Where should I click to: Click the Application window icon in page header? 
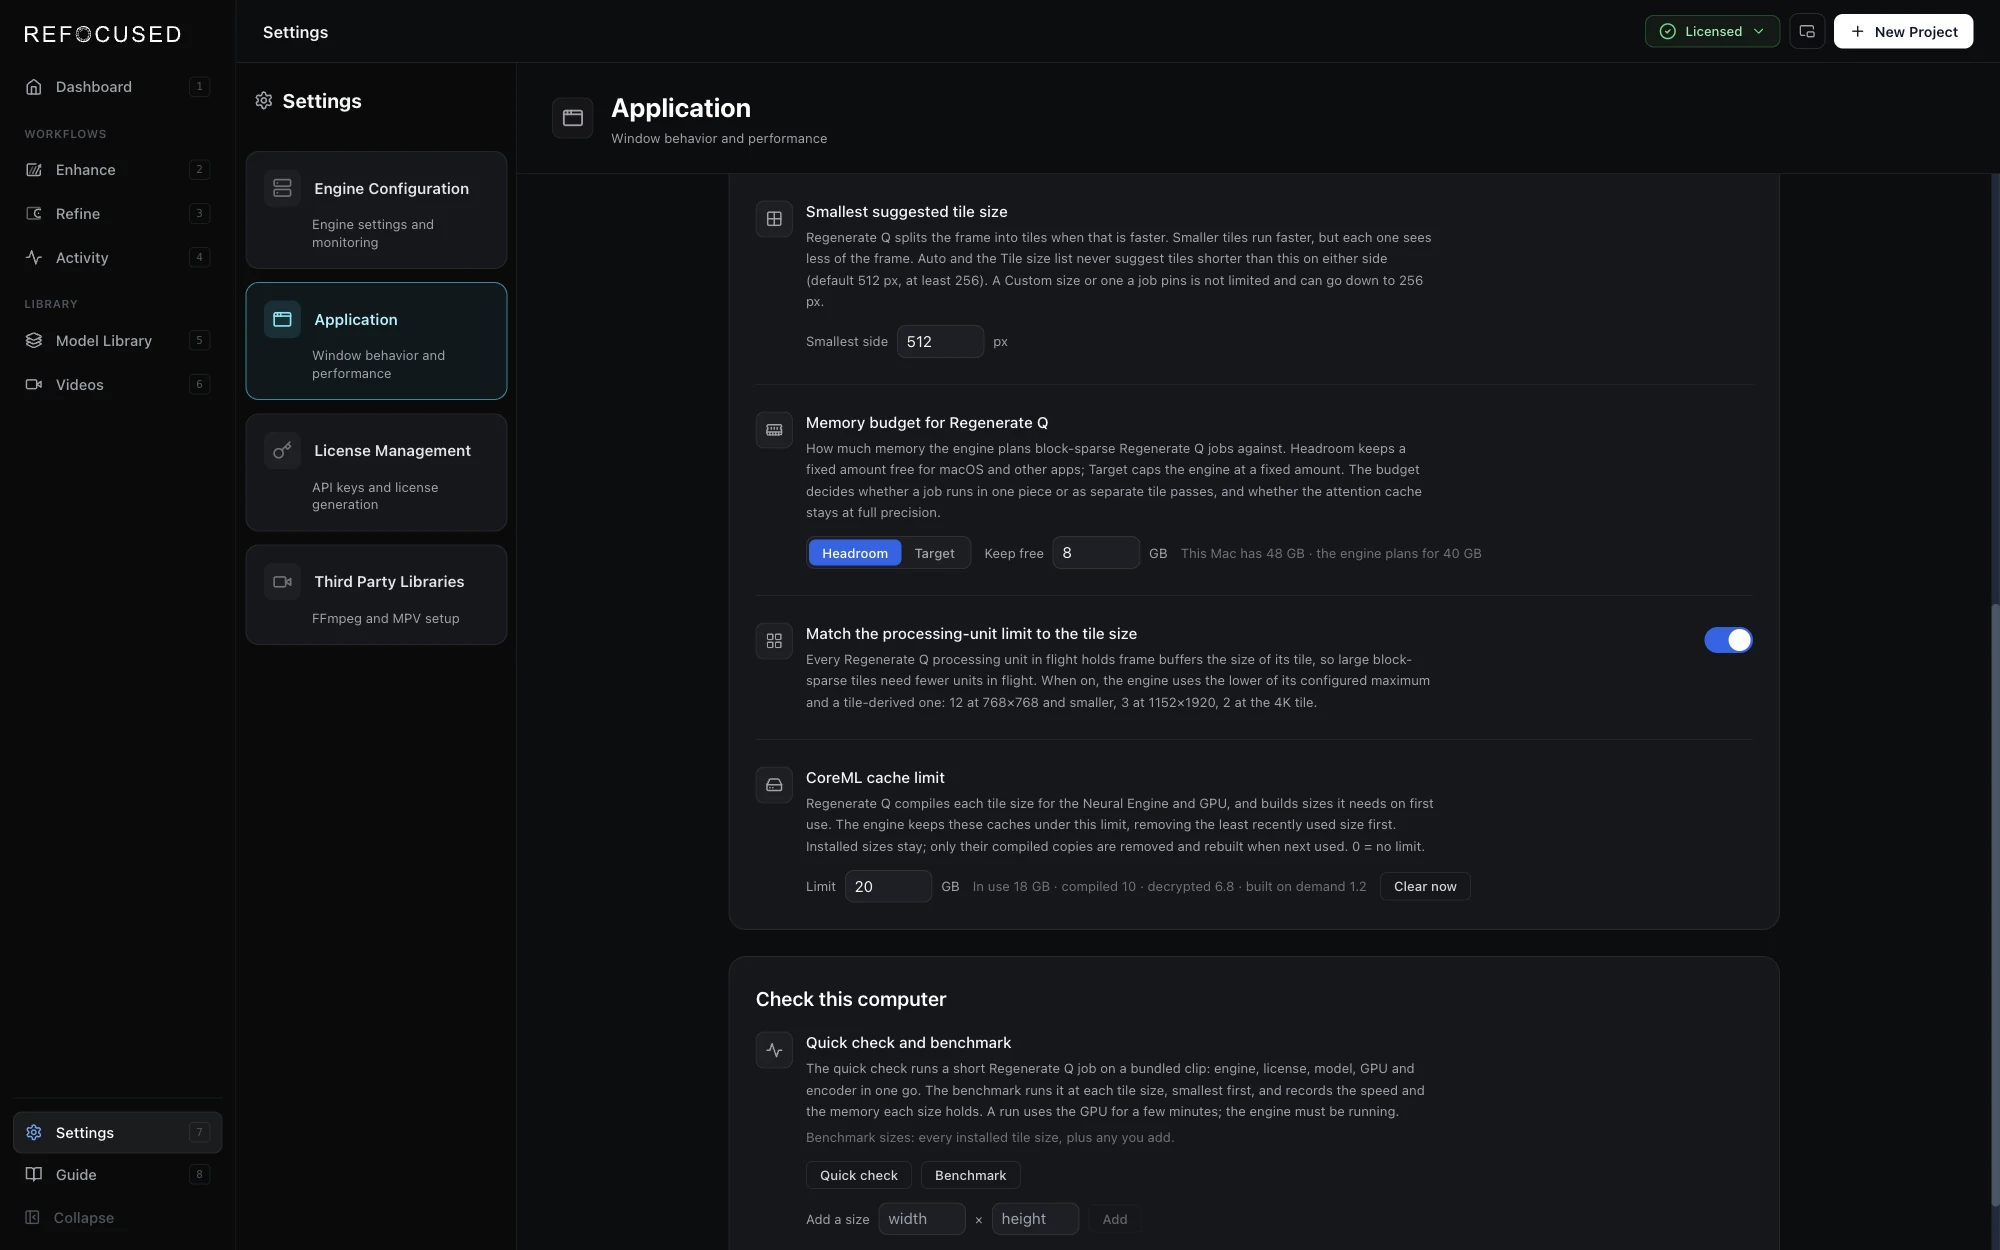point(573,118)
